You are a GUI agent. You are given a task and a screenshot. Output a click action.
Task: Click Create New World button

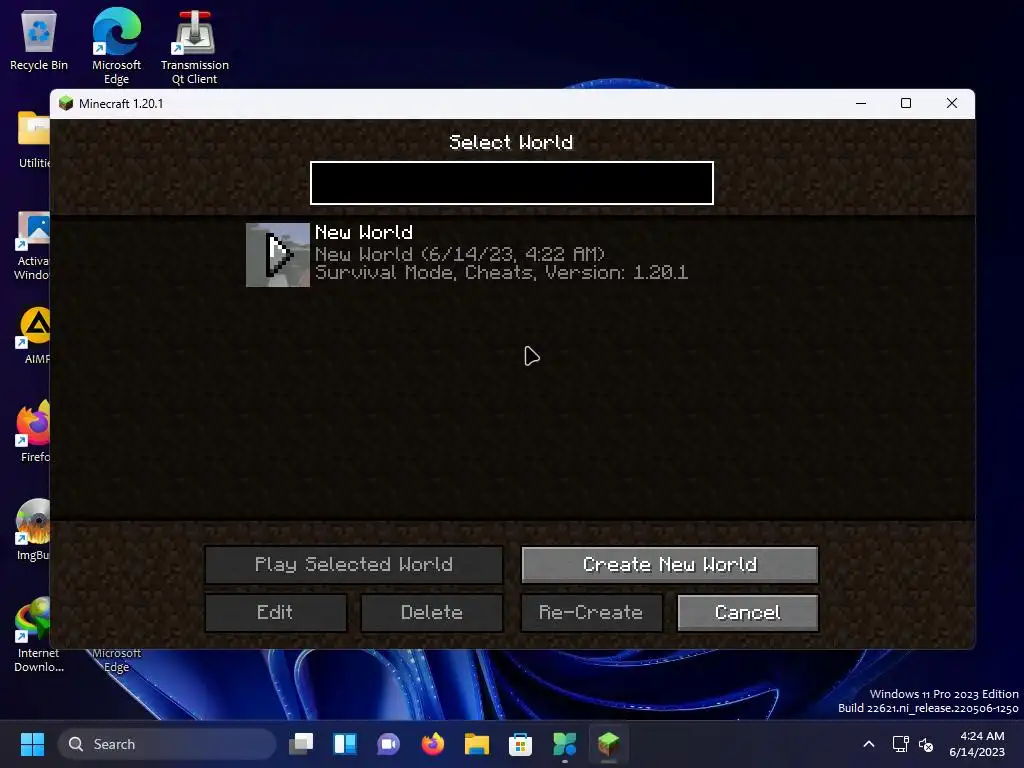click(670, 564)
